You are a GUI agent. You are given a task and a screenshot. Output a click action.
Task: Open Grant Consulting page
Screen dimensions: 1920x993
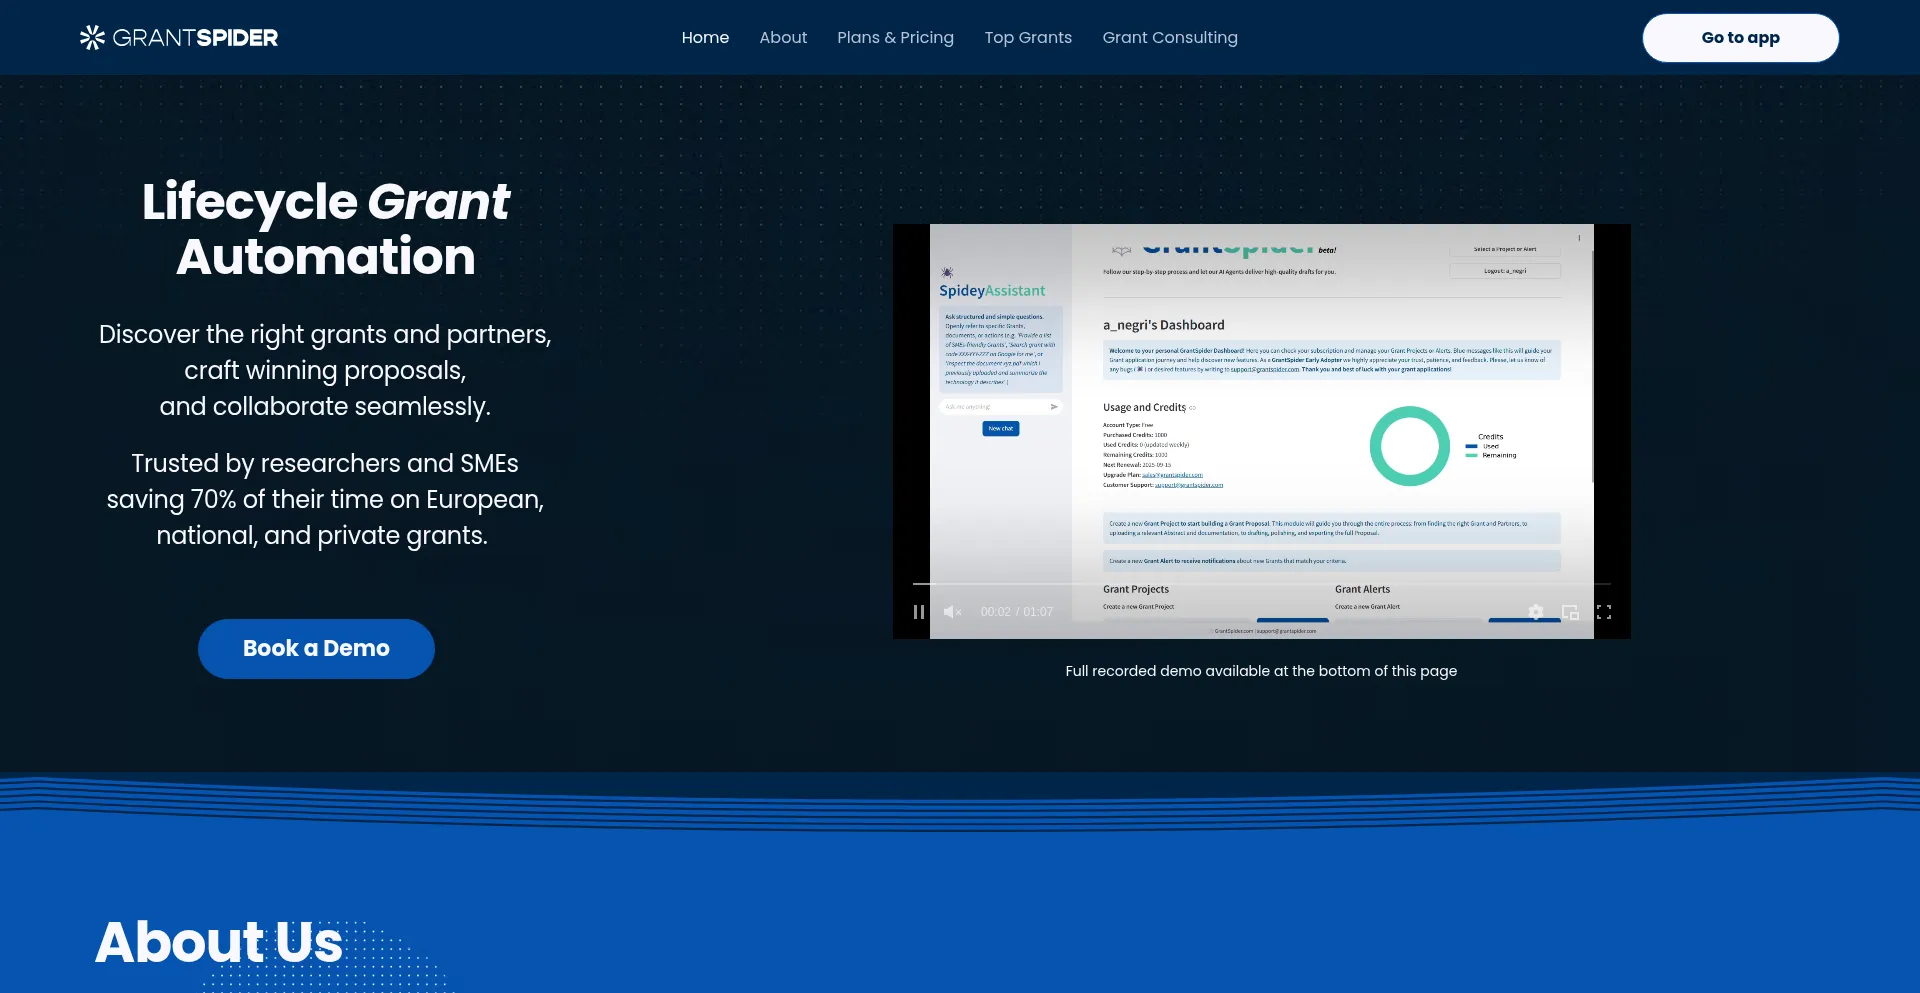(1170, 38)
